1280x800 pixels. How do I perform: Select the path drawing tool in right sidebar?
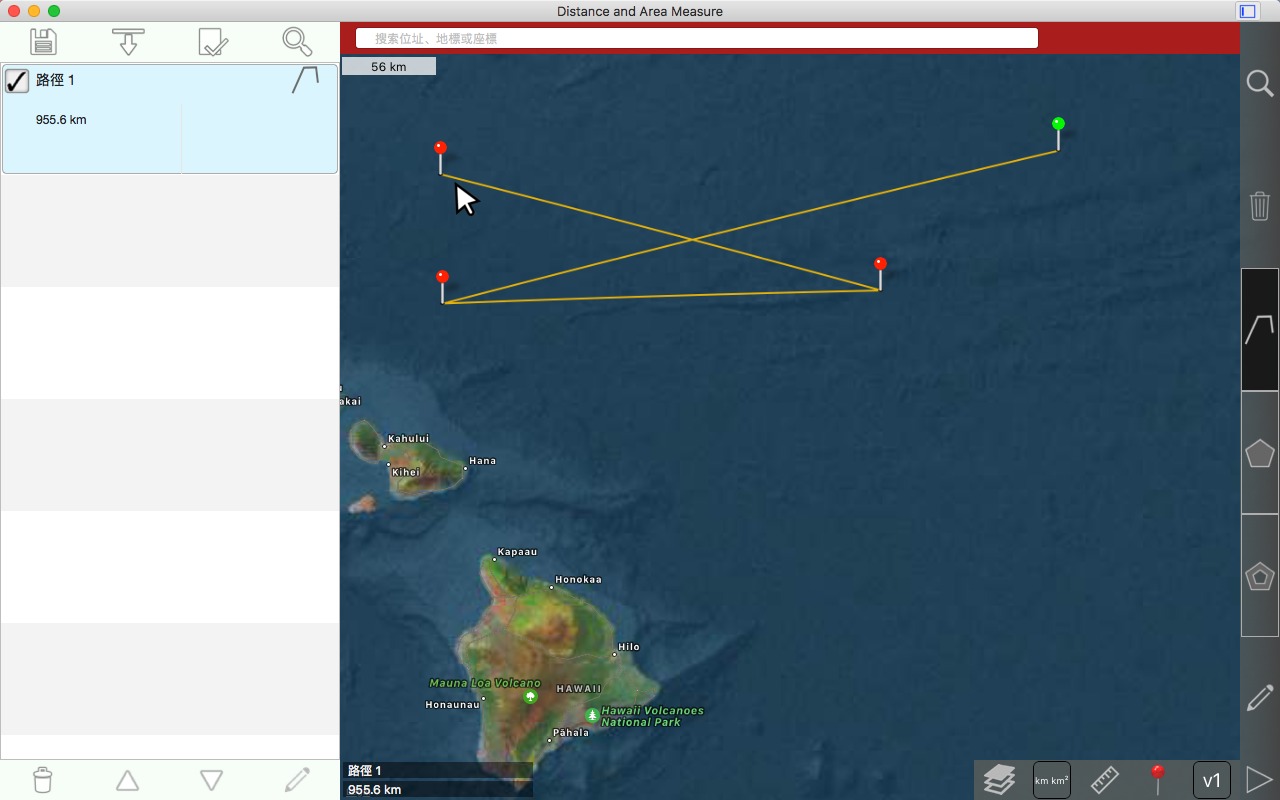pyautogui.click(x=1259, y=329)
